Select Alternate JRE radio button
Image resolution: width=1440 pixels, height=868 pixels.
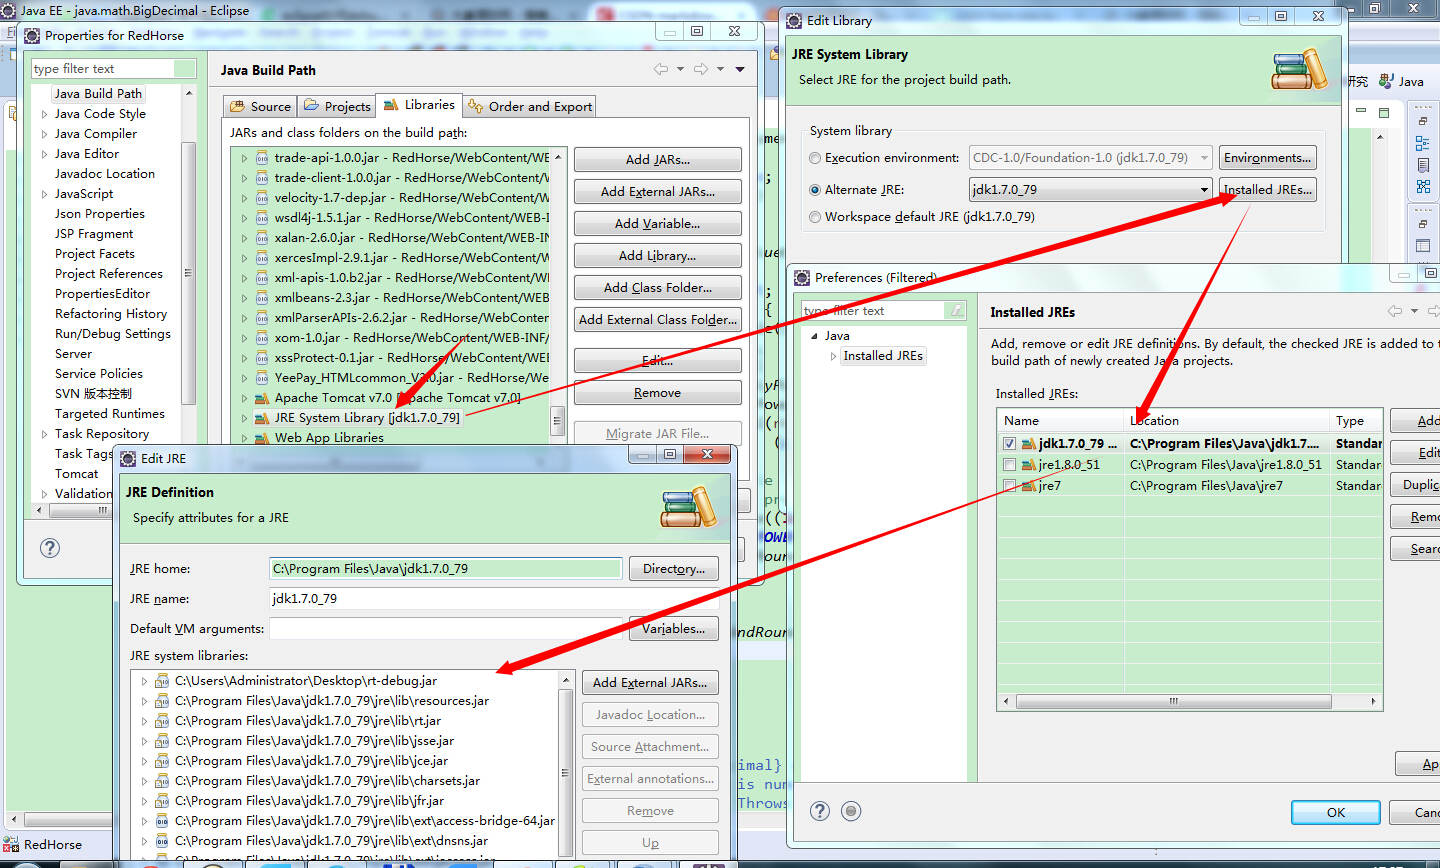(x=815, y=190)
